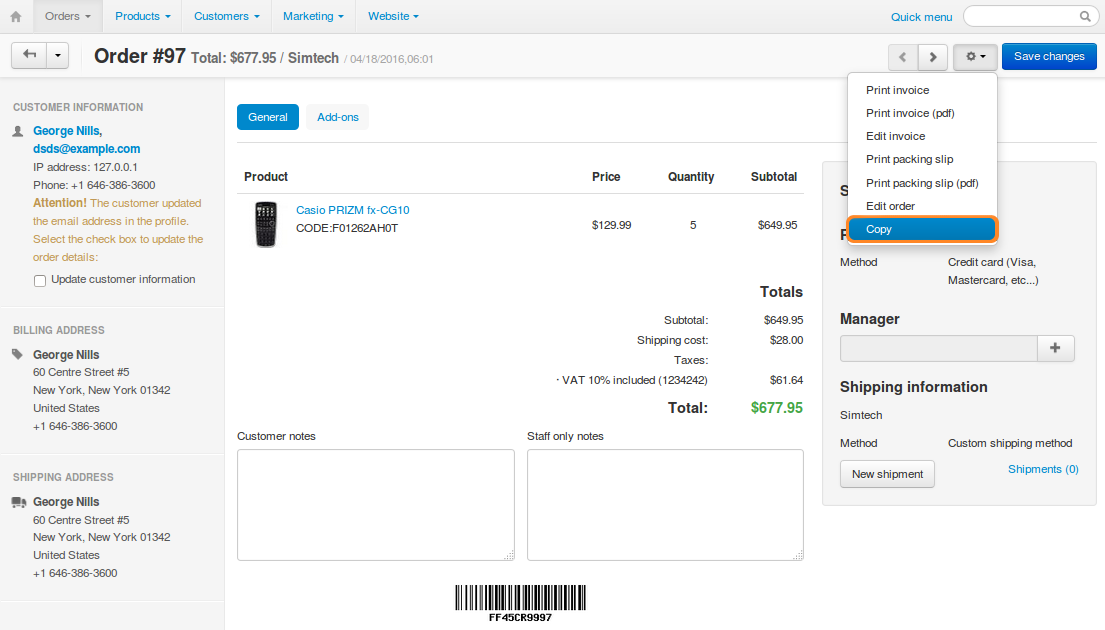
Task: Go to next order arrow
Action: click(x=932, y=56)
